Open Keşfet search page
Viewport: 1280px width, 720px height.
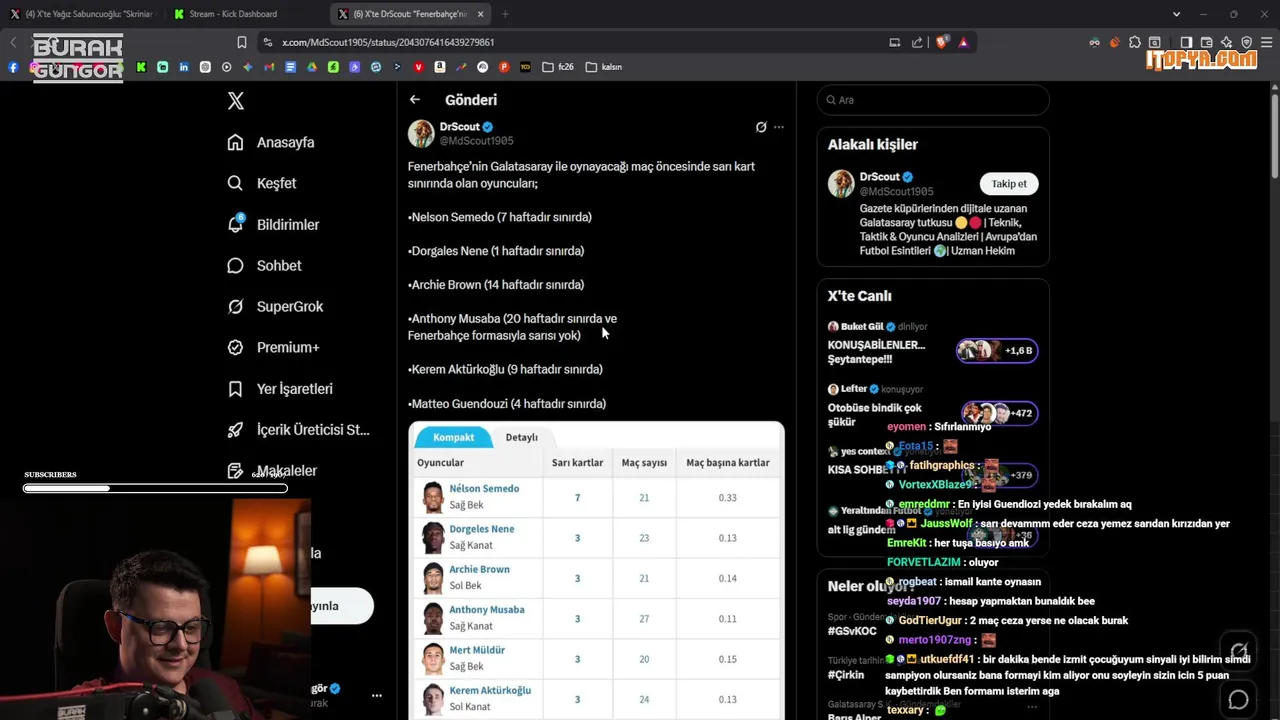pyautogui.click(x=262, y=183)
